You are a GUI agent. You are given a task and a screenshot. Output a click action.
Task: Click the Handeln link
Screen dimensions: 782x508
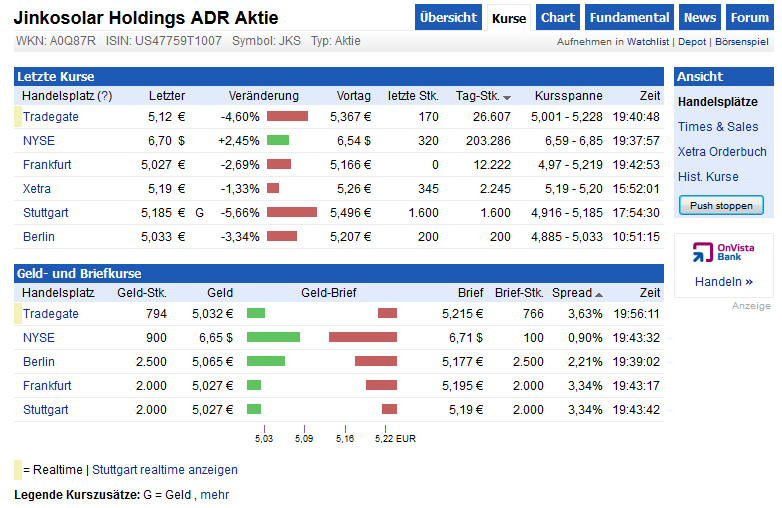(x=723, y=282)
